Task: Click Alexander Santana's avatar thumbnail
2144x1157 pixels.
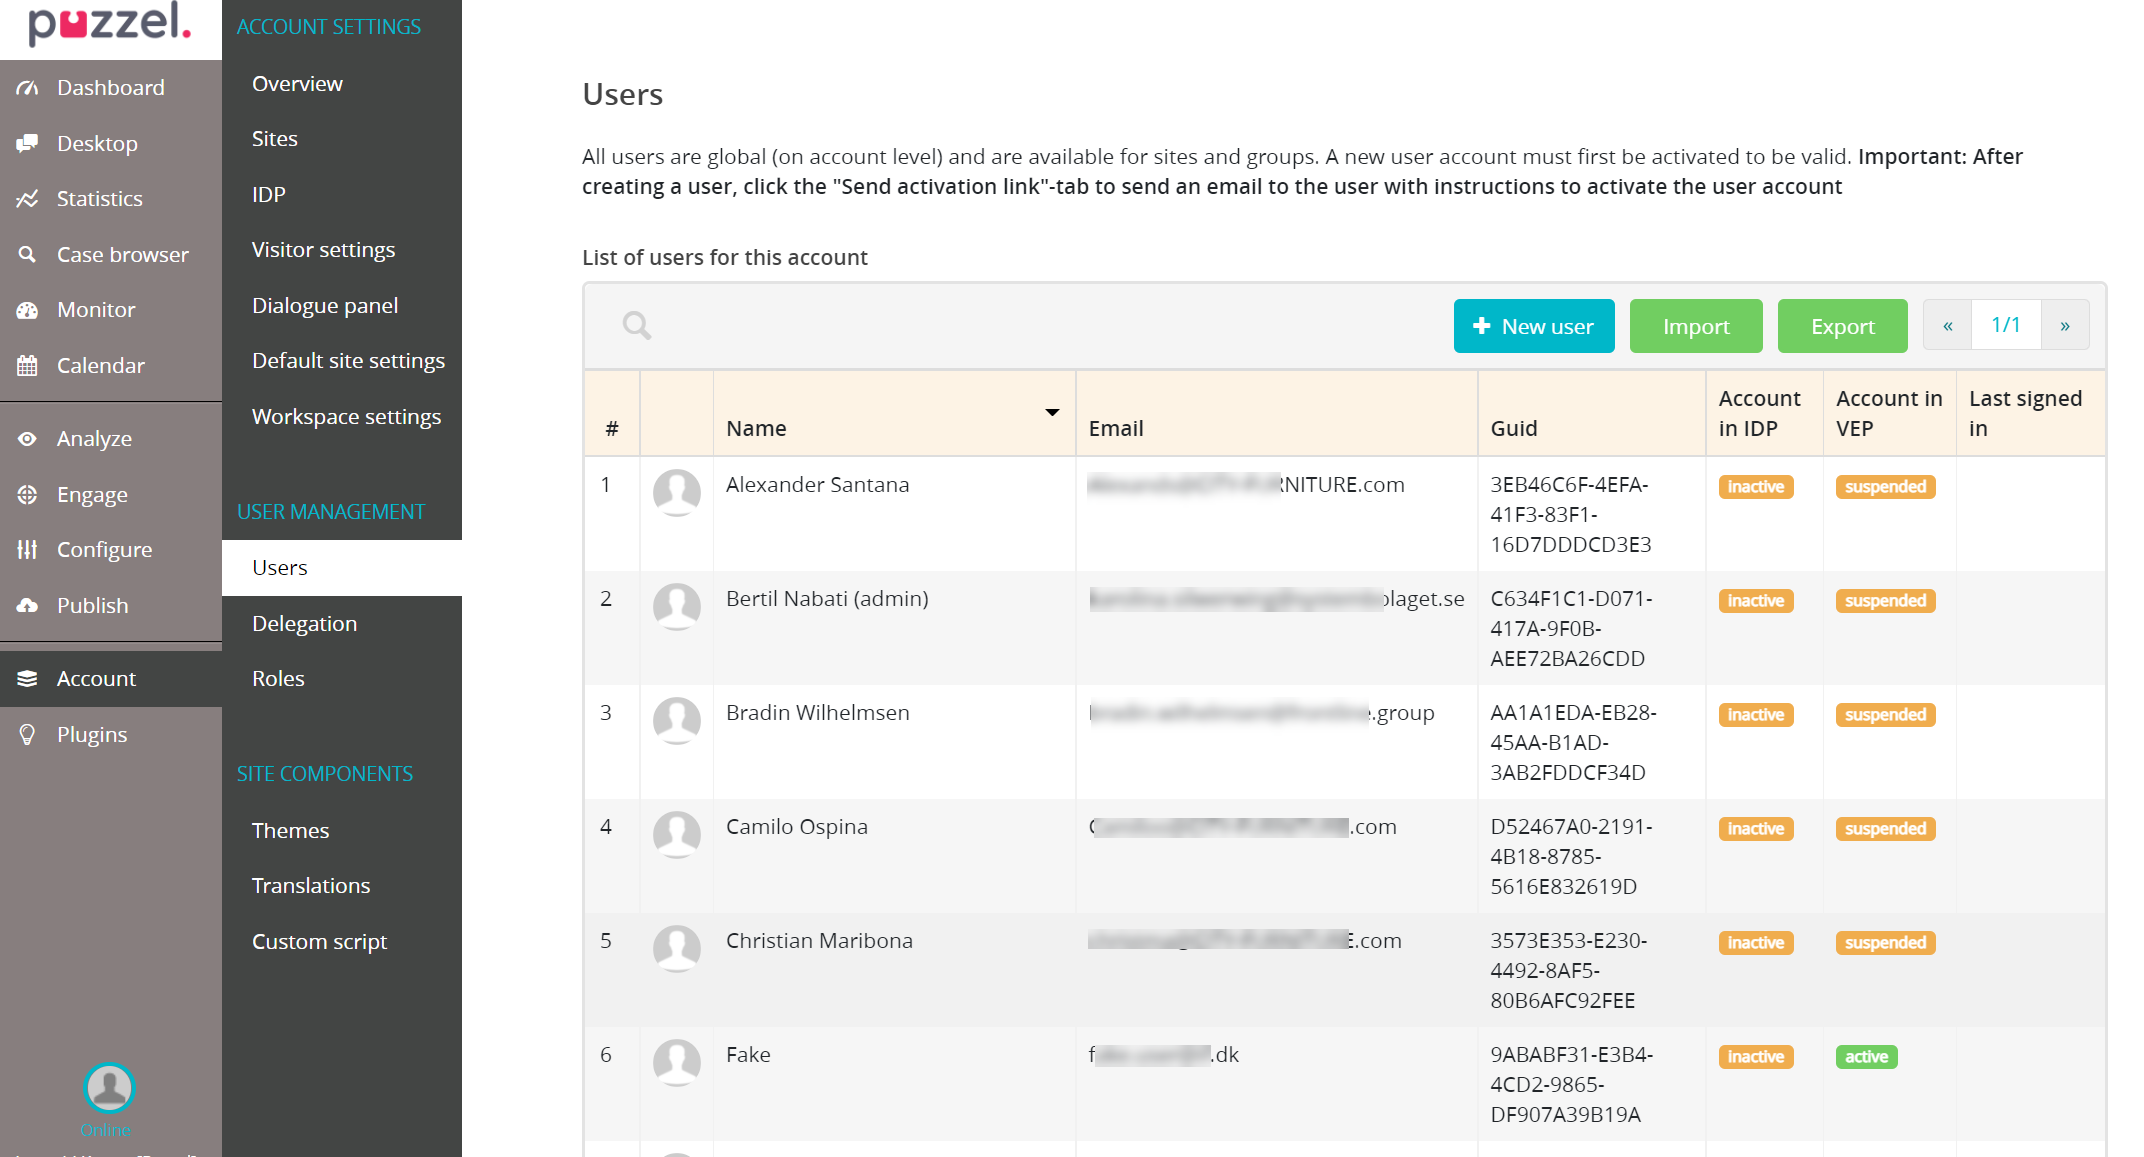Action: coord(677,492)
